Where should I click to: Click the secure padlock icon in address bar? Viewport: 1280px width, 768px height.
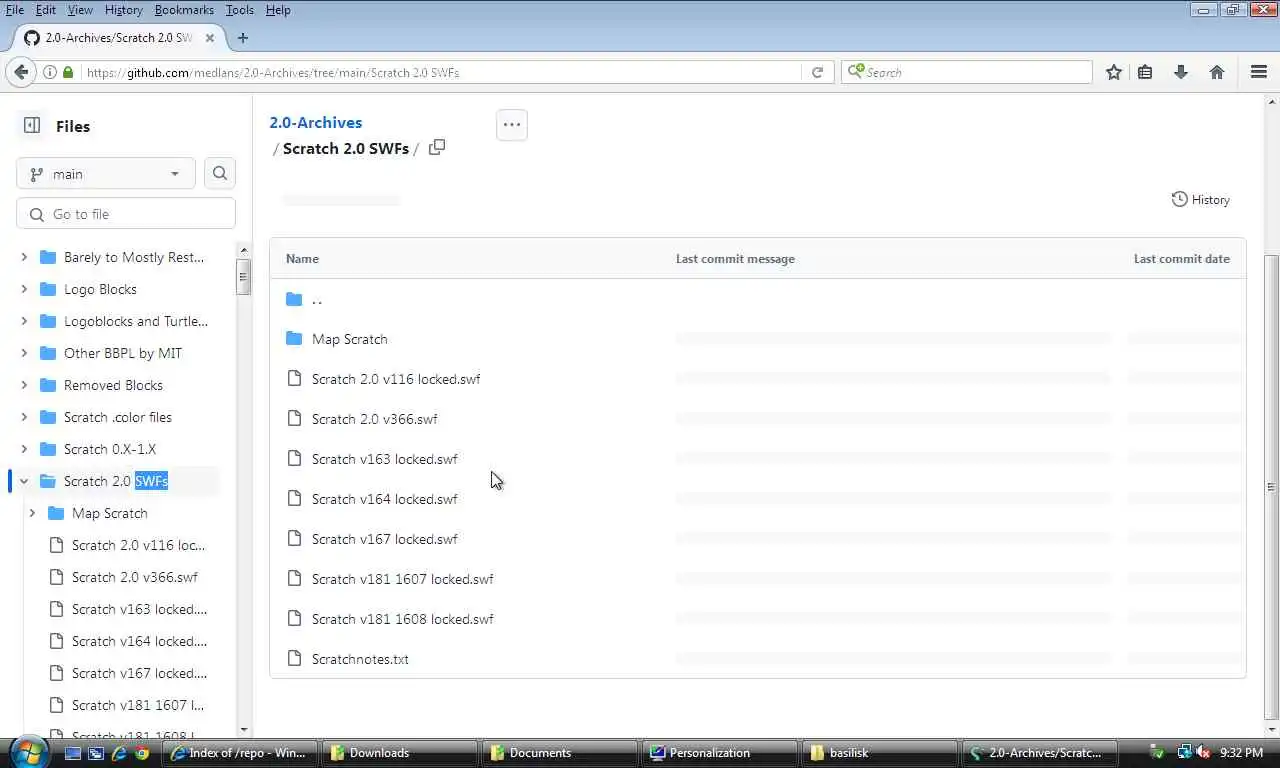pos(68,72)
